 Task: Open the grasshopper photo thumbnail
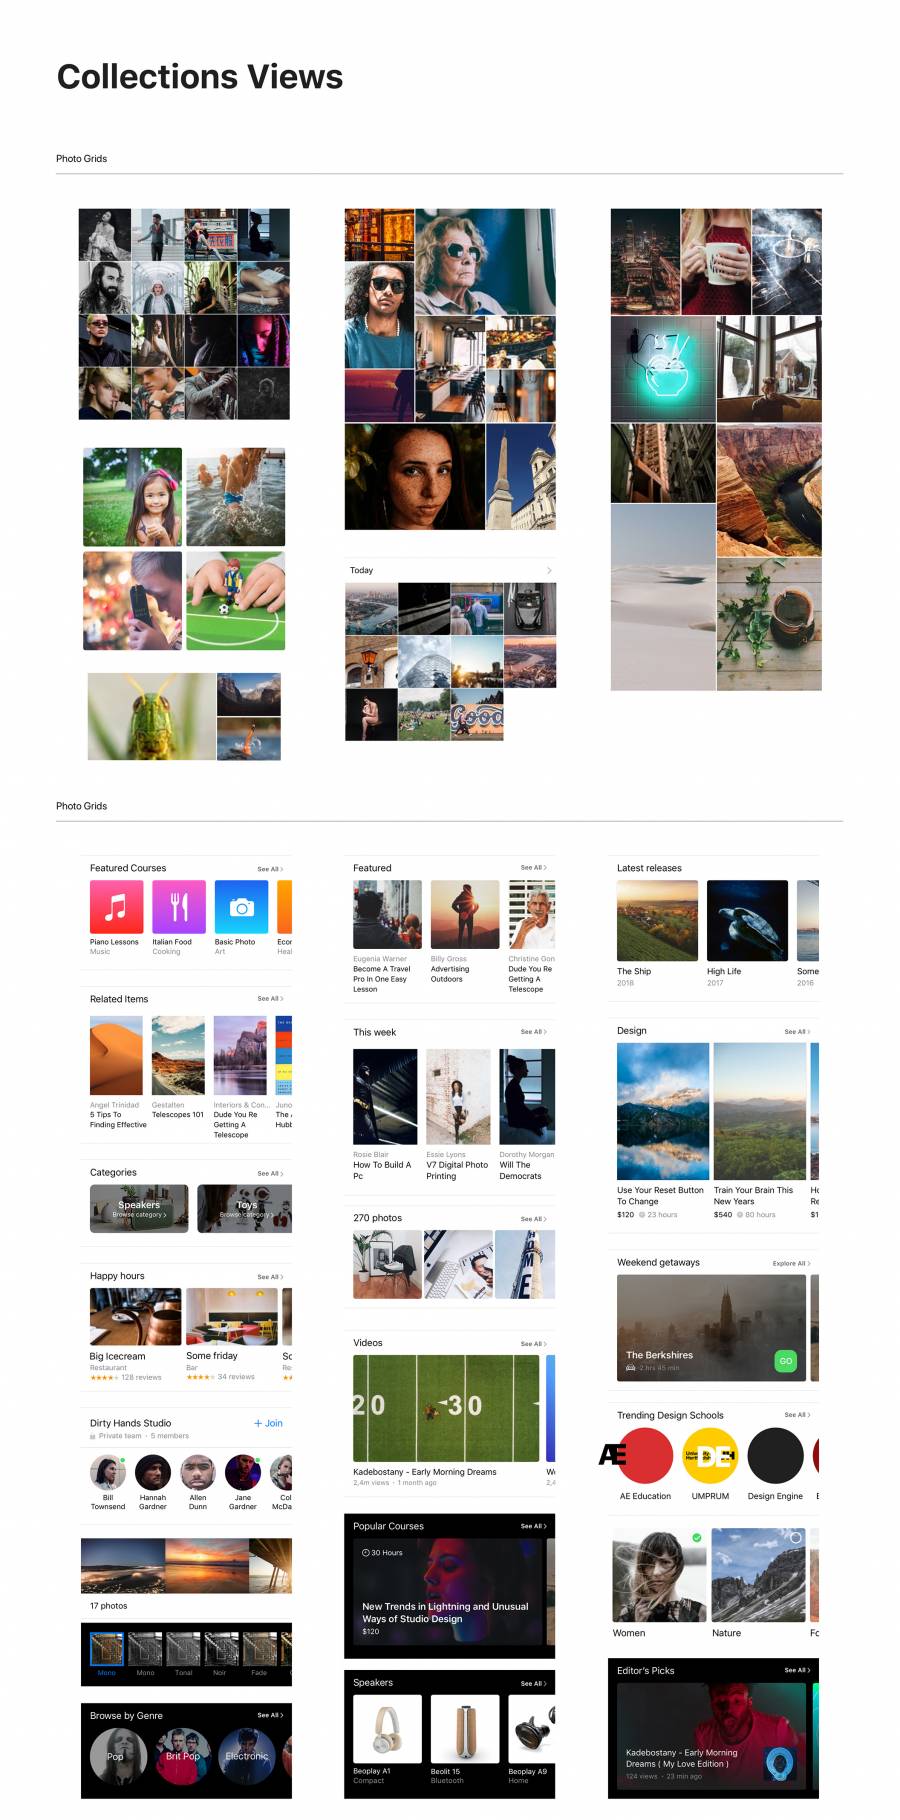[x=151, y=716]
